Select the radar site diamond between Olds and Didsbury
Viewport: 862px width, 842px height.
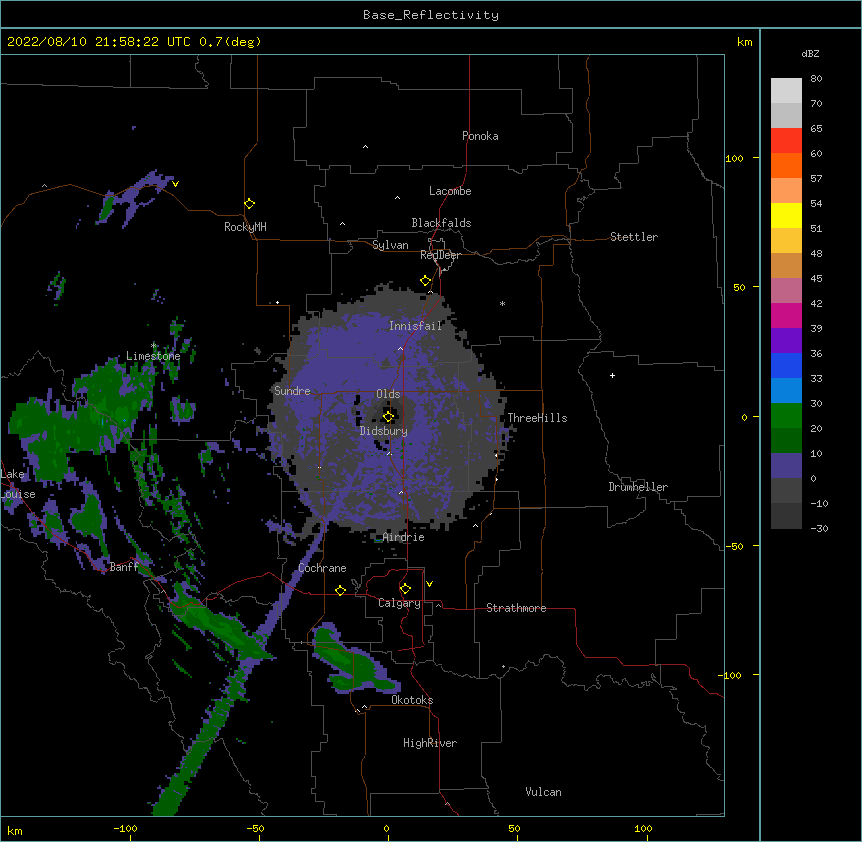pos(388,417)
